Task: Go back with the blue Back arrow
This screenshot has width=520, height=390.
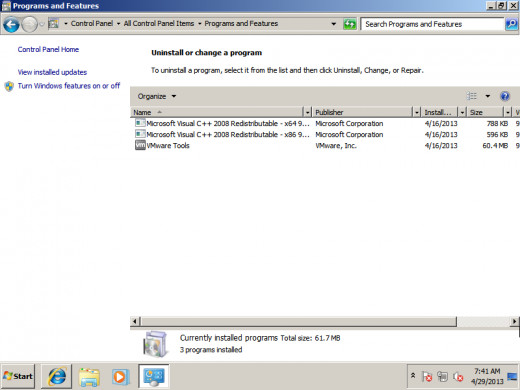Action: pos(11,24)
